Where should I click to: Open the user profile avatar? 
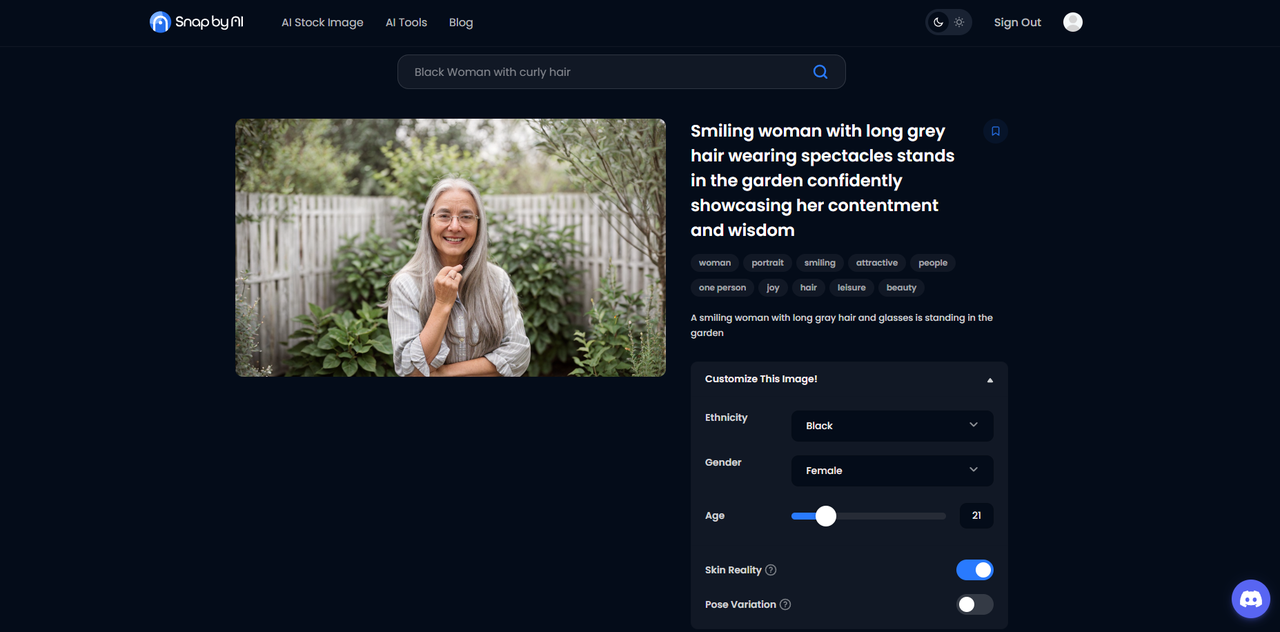coord(1073,22)
